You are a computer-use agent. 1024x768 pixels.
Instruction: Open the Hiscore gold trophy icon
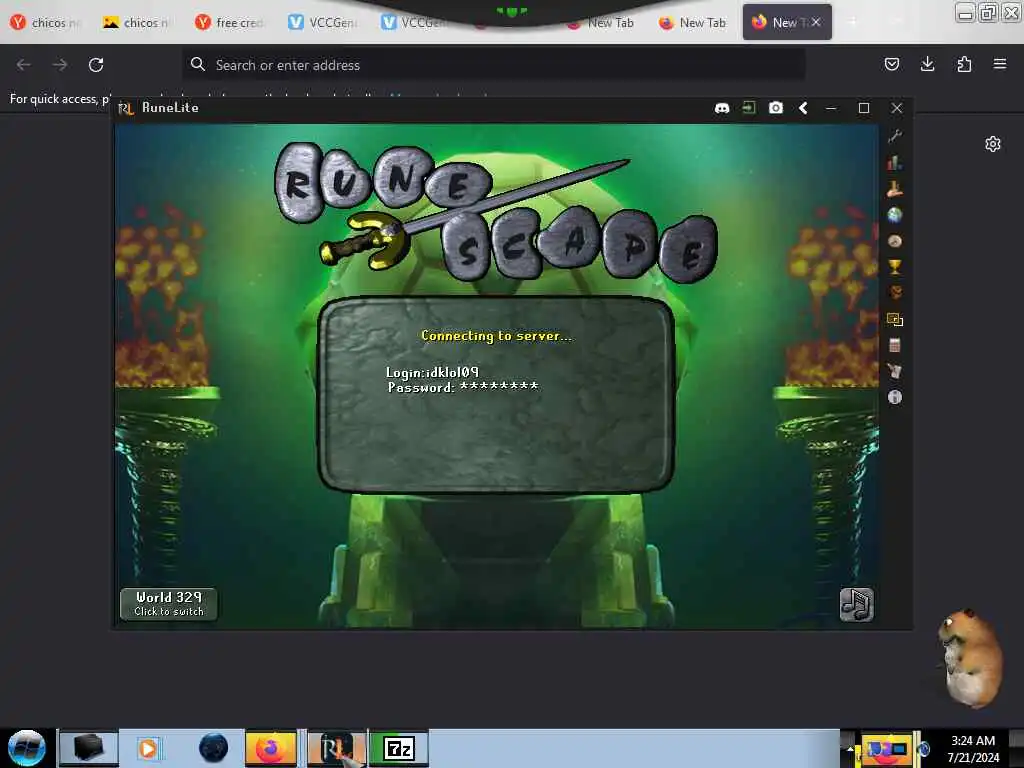(x=895, y=266)
